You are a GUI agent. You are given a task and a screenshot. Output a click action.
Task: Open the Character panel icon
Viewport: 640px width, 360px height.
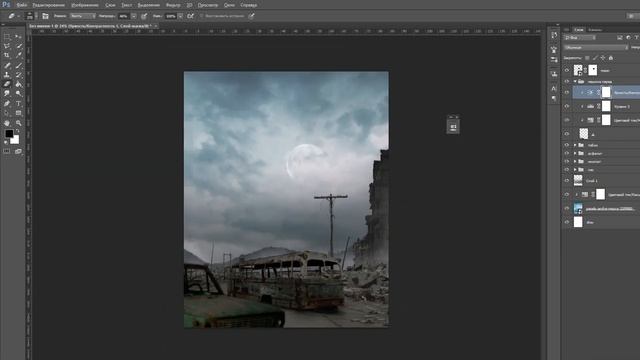[x=554, y=89]
